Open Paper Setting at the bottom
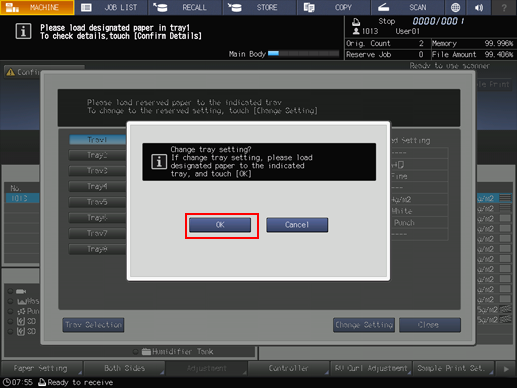 (x=42, y=368)
